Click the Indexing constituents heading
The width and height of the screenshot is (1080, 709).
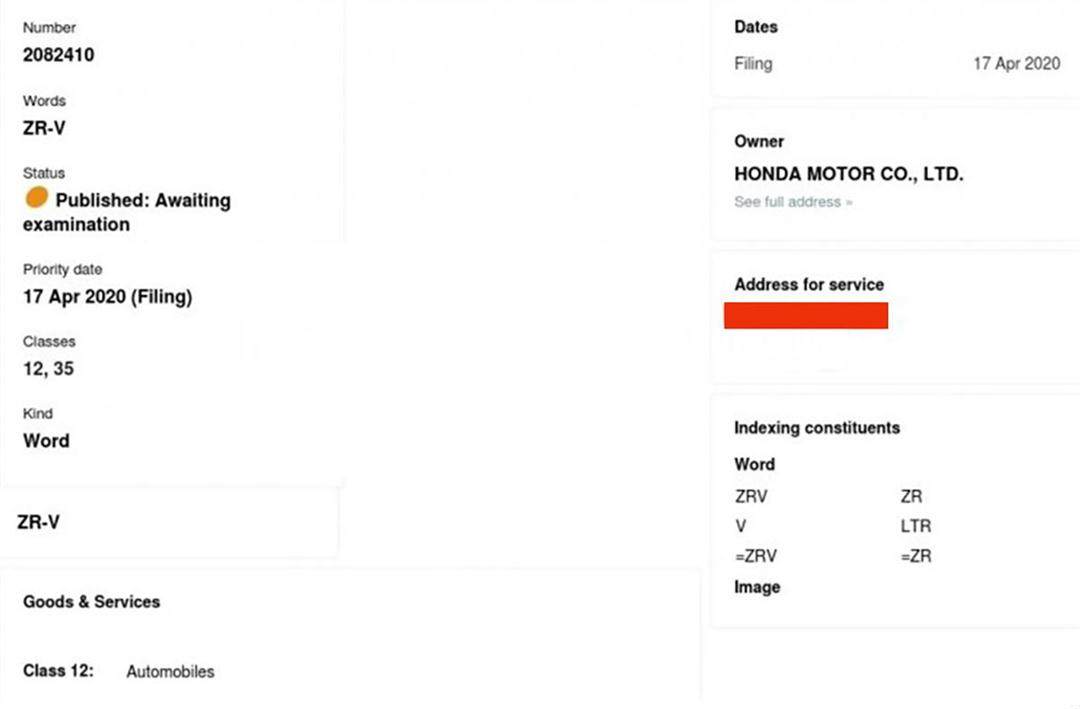[817, 428]
